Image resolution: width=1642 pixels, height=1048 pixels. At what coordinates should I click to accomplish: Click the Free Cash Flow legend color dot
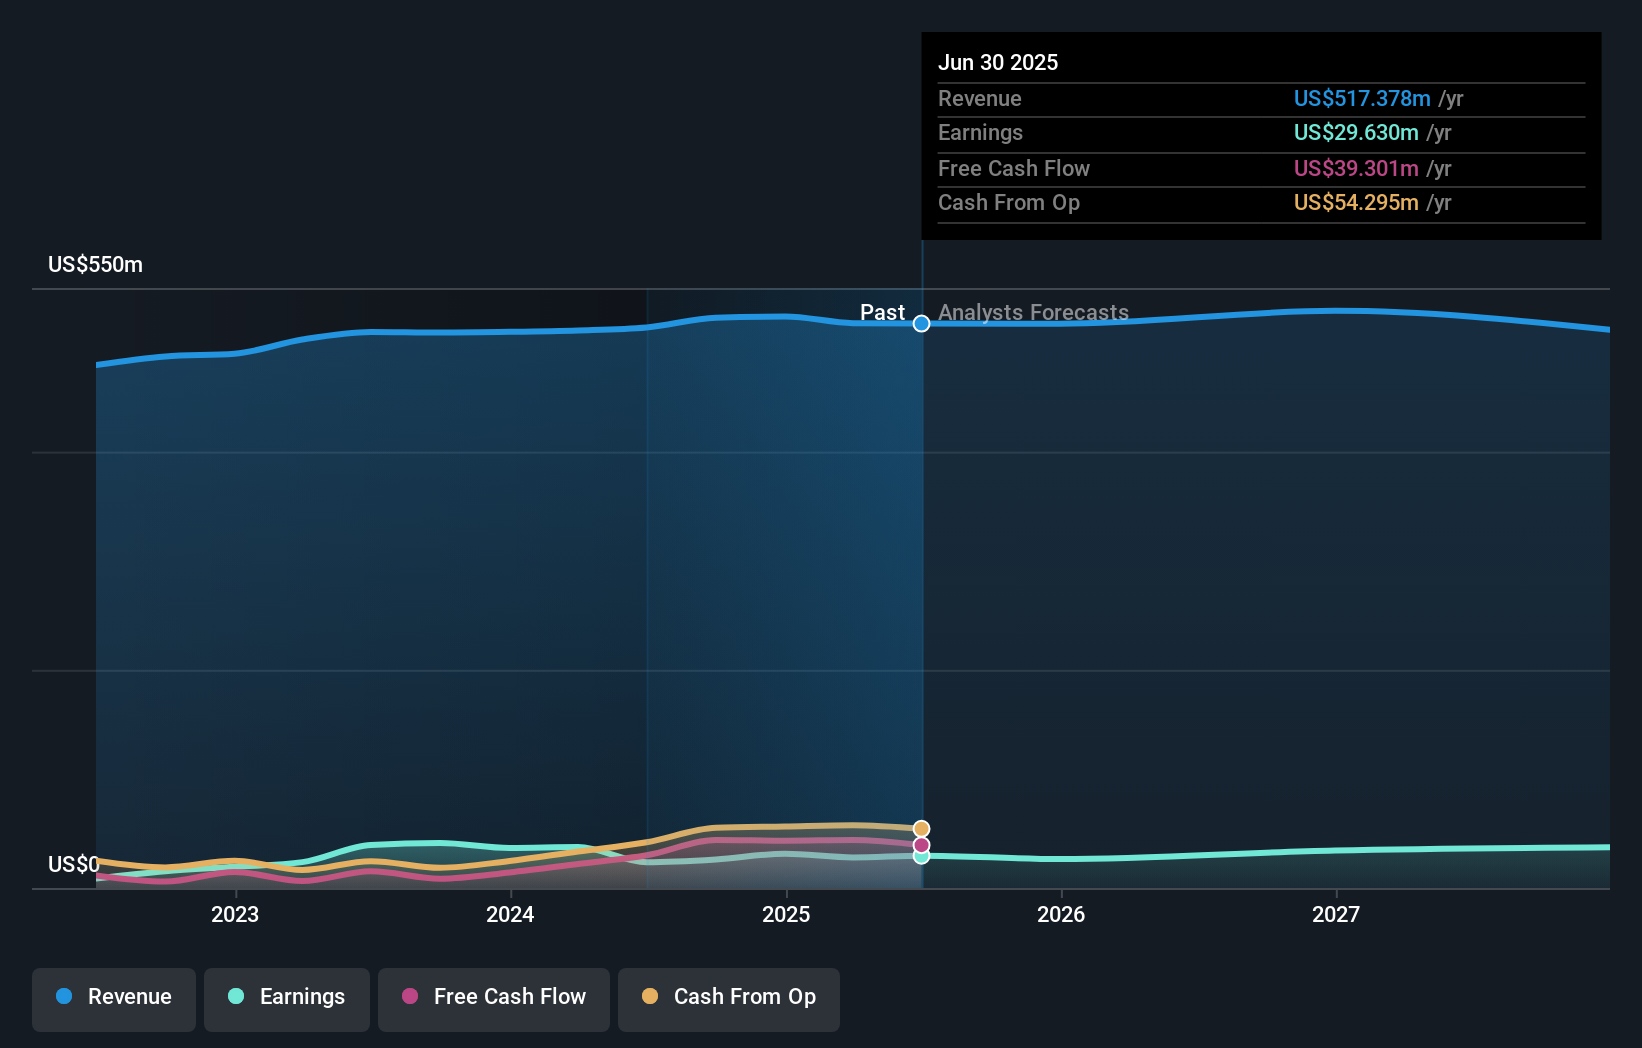click(410, 997)
